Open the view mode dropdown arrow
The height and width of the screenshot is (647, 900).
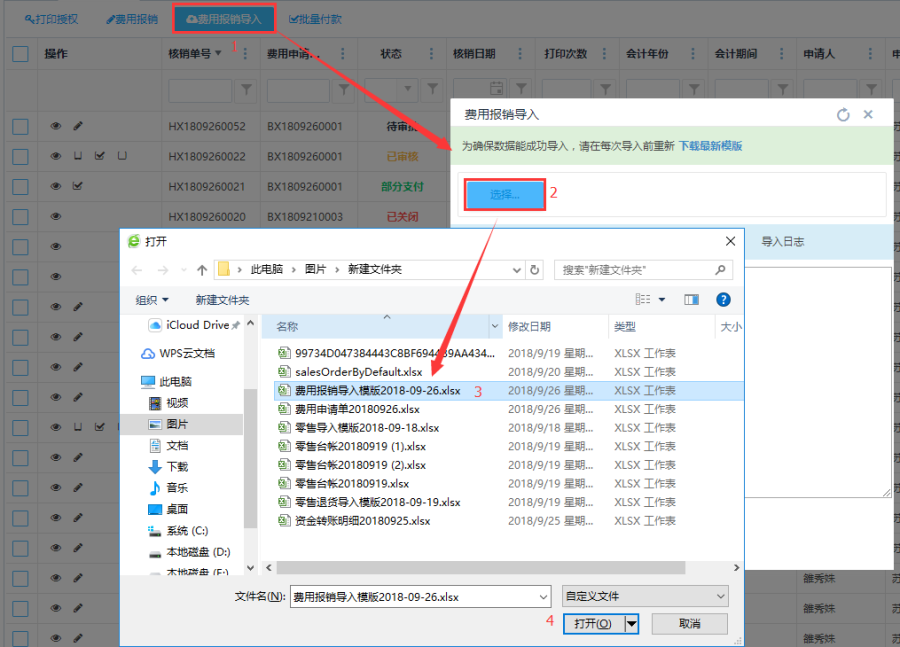click(662, 299)
